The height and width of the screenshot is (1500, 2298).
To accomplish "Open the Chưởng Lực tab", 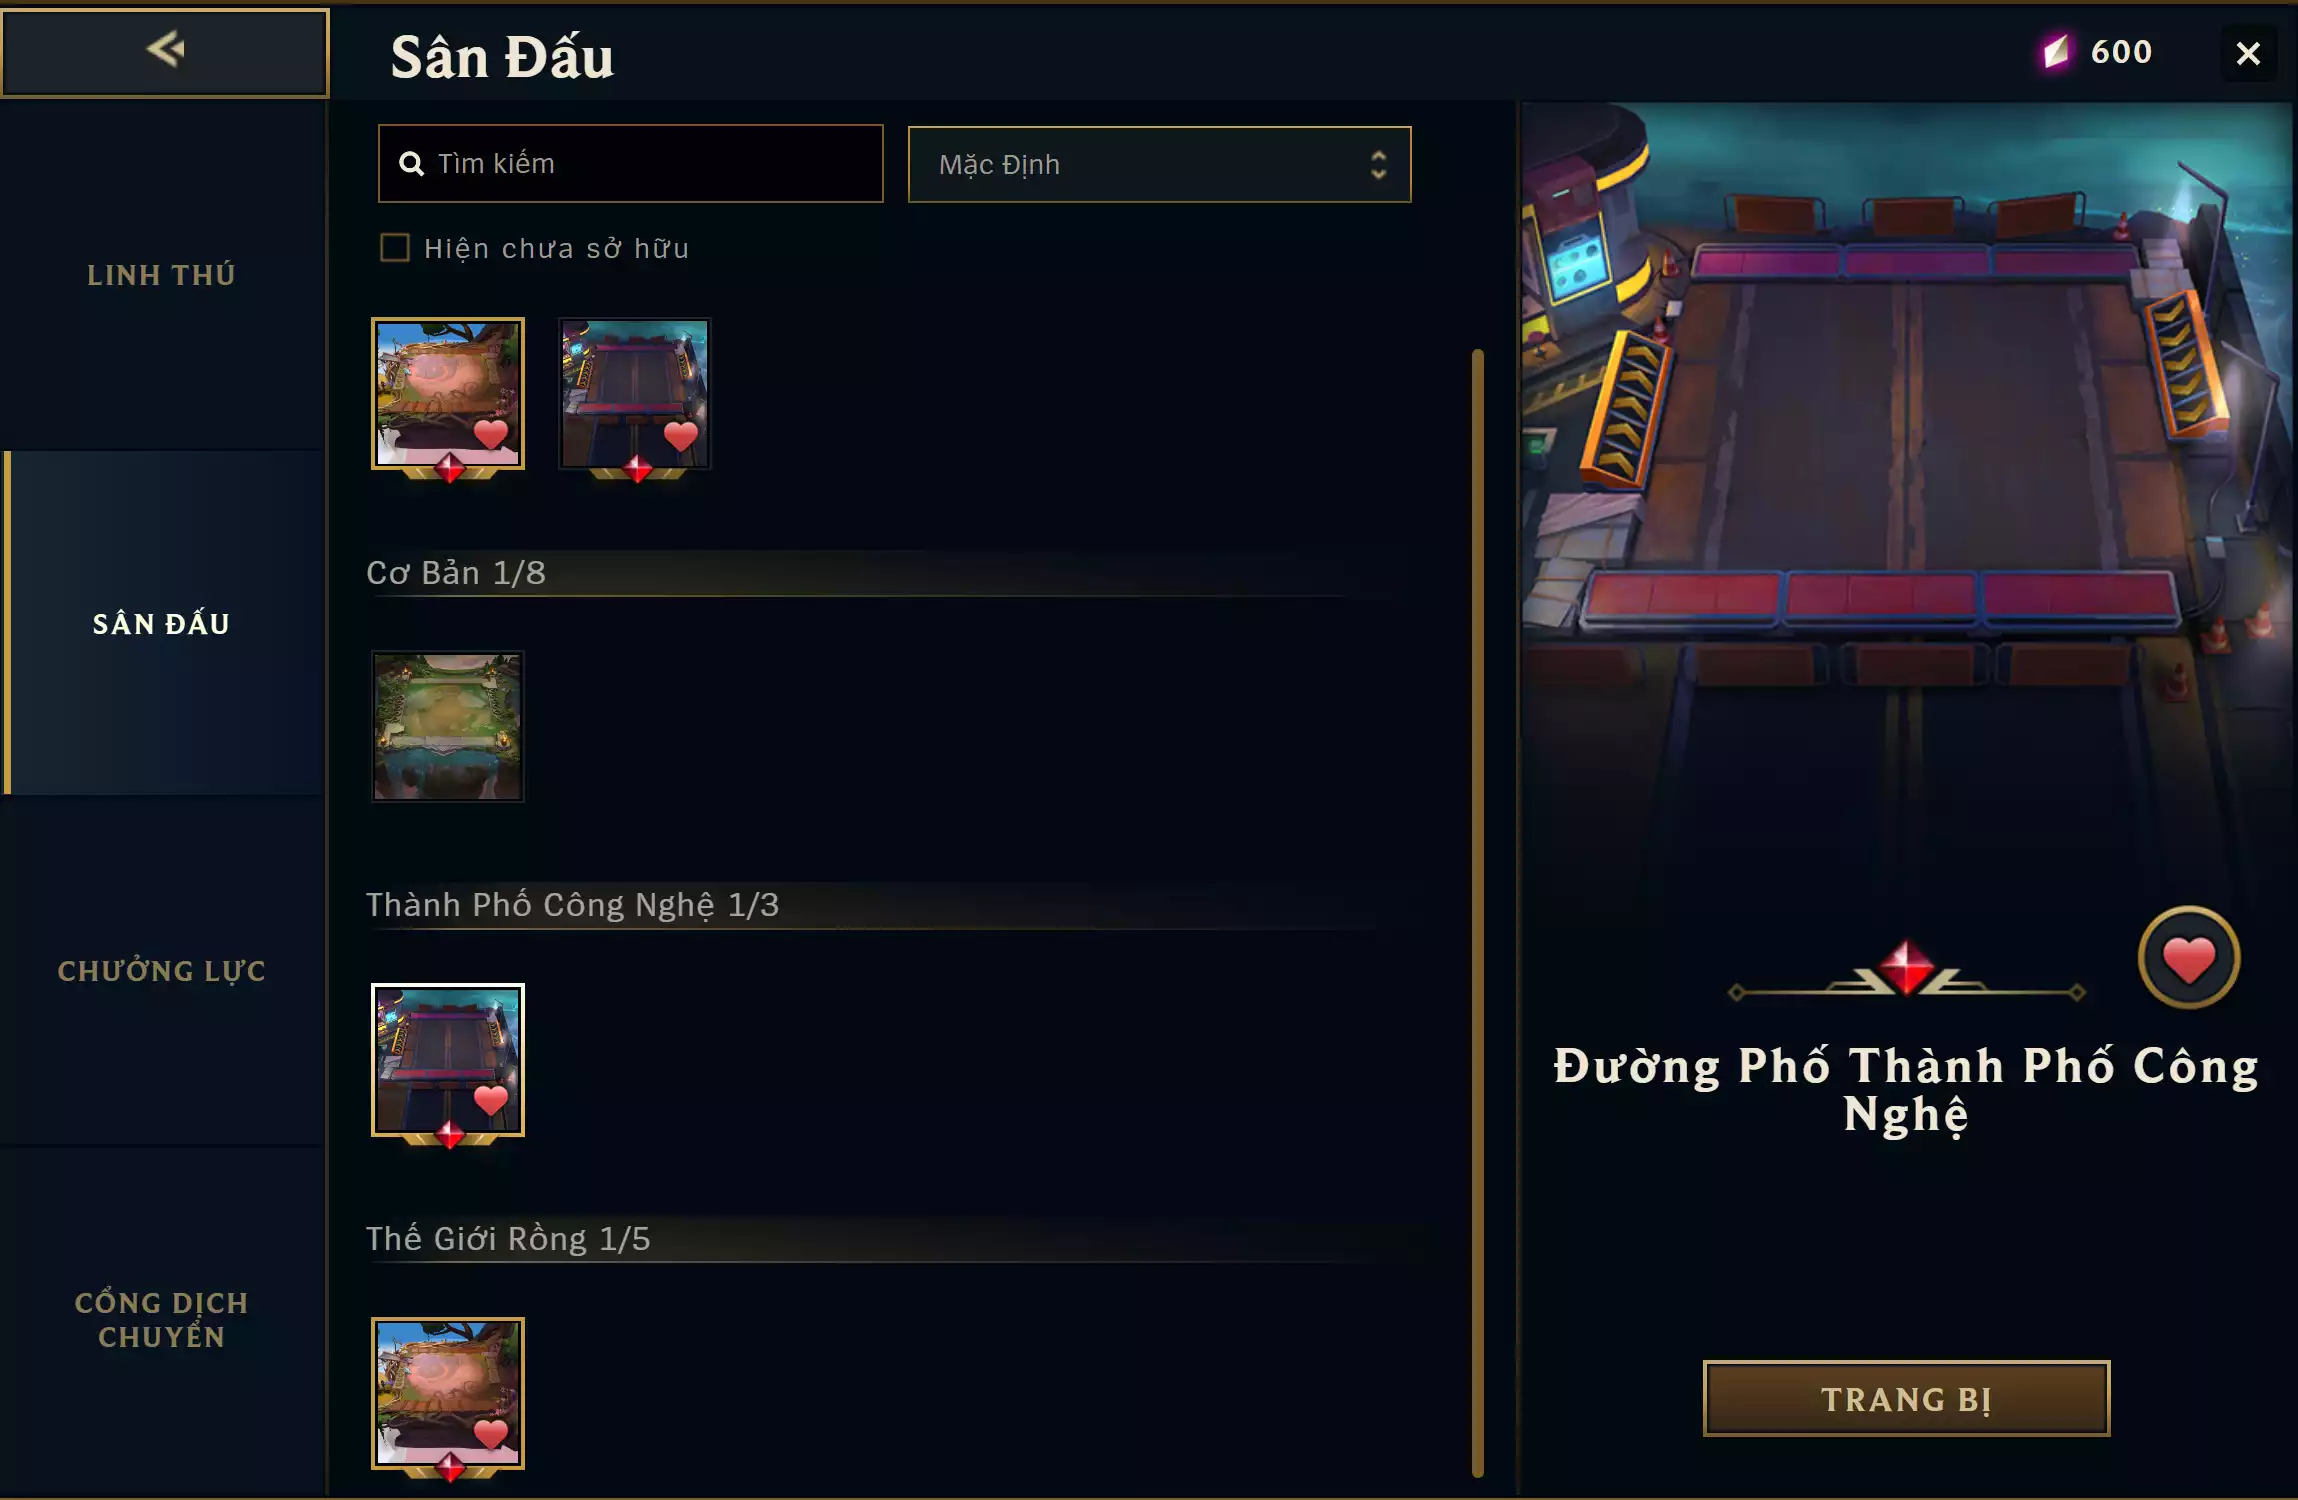I will coord(162,971).
